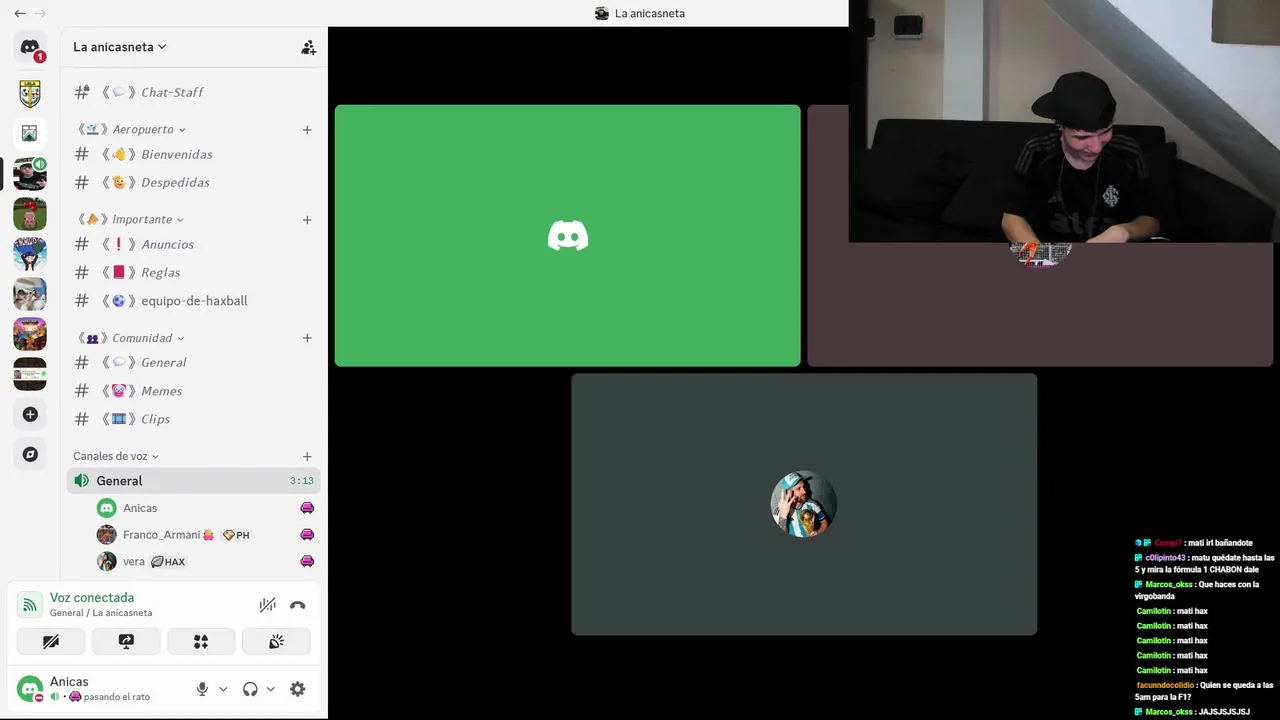
Task: Open the soundboard button
Action: pos(276,641)
